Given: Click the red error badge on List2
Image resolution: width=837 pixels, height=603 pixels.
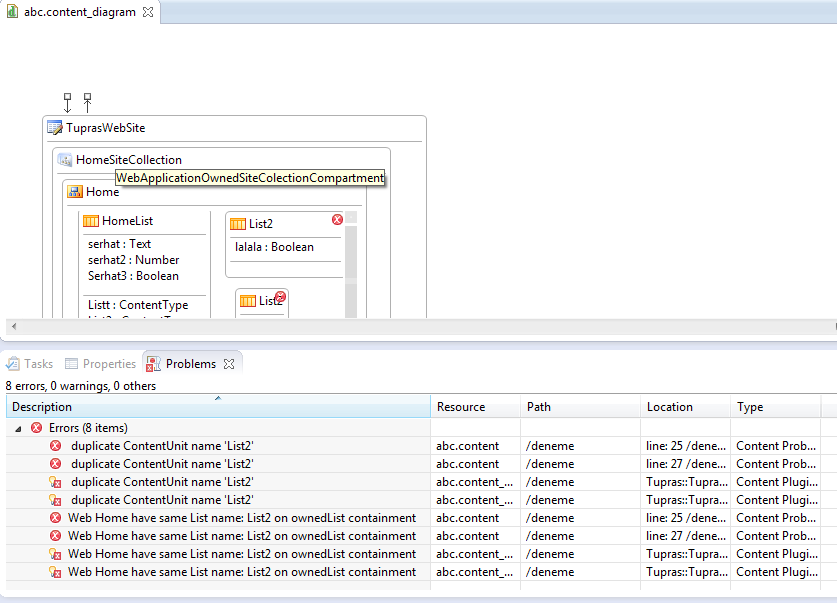Looking at the screenshot, I should click(337, 219).
